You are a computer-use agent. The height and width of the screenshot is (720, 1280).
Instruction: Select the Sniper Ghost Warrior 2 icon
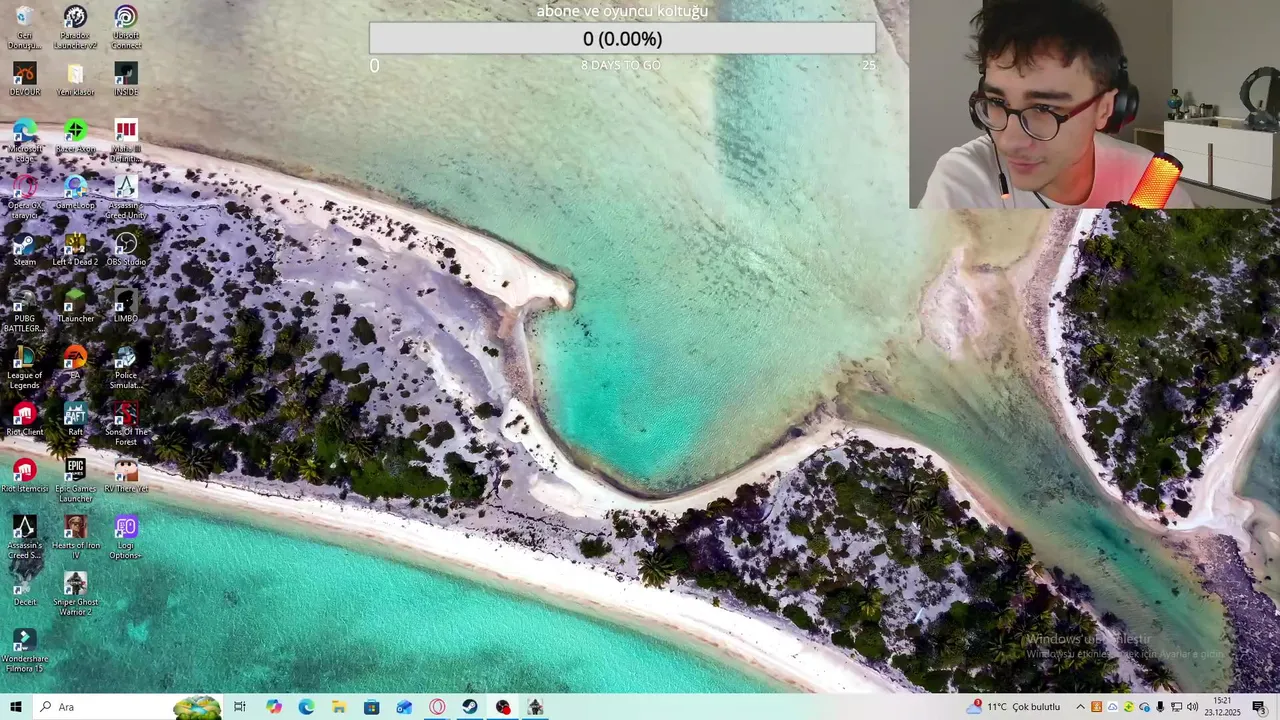tap(75, 594)
